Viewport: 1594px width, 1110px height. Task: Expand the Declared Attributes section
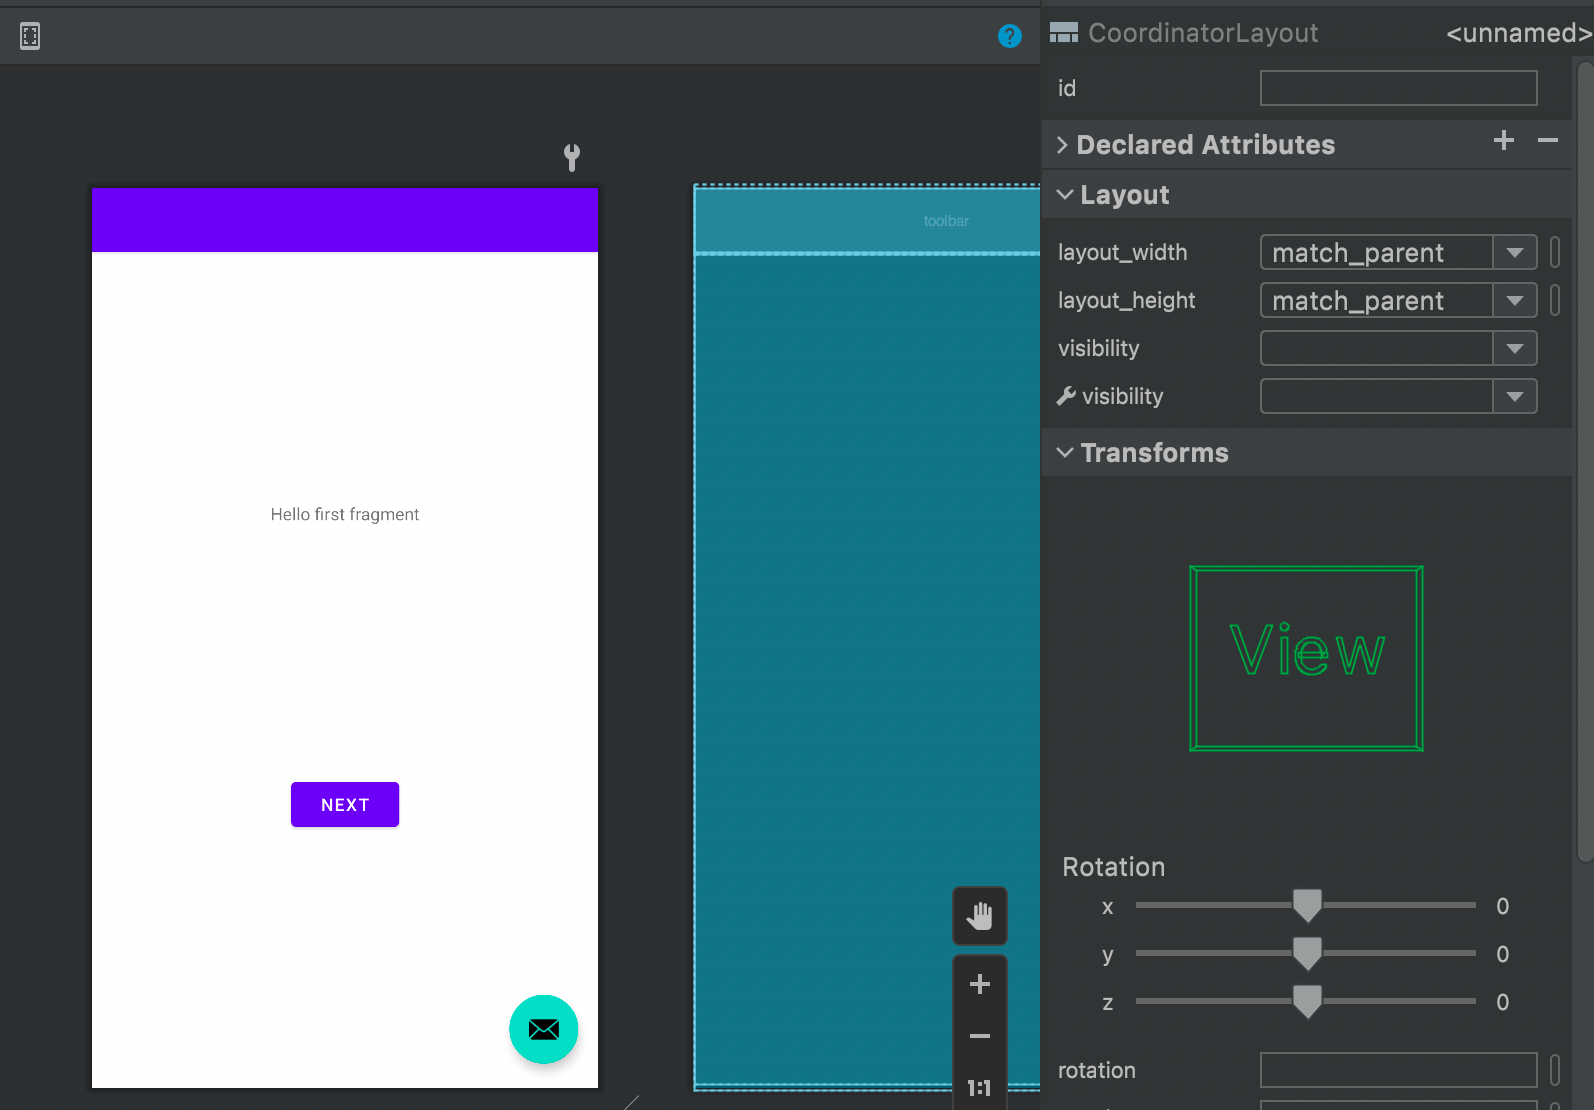pyautogui.click(x=1063, y=145)
